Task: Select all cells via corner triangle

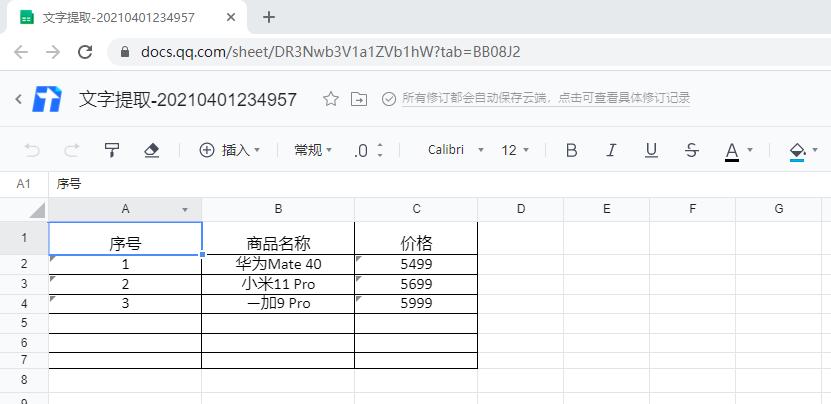Action: point(37,210)
